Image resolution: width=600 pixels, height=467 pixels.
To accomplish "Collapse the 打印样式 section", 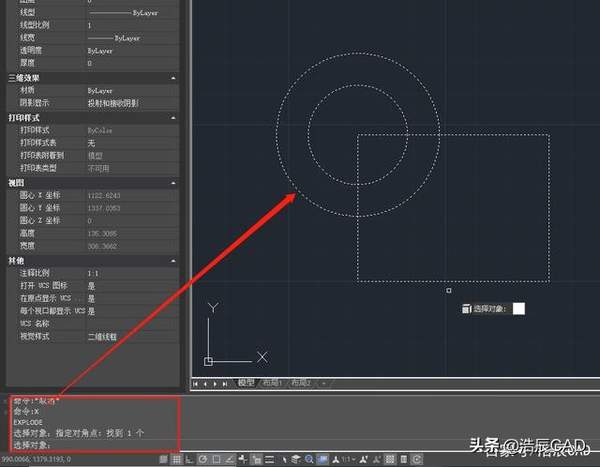I will coord(173,118).
